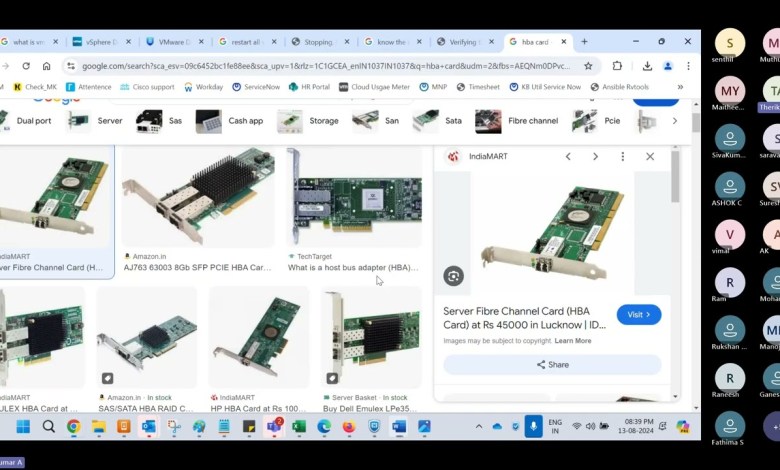Click the preview panel vertical scrollbar
780x470 pixels.
[675, 177]
